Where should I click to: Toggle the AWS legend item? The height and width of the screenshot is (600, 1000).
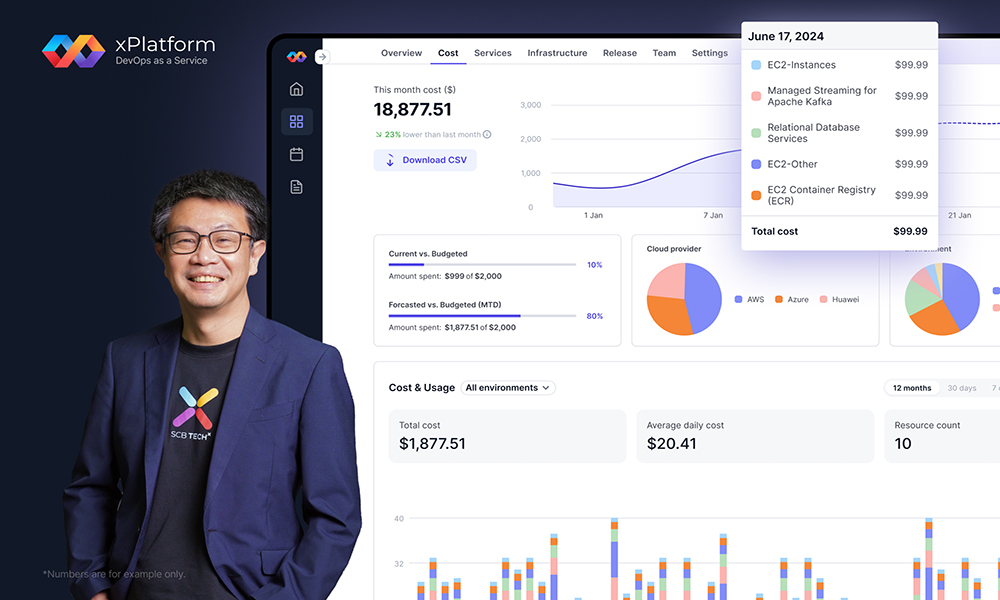click(748, 299)
